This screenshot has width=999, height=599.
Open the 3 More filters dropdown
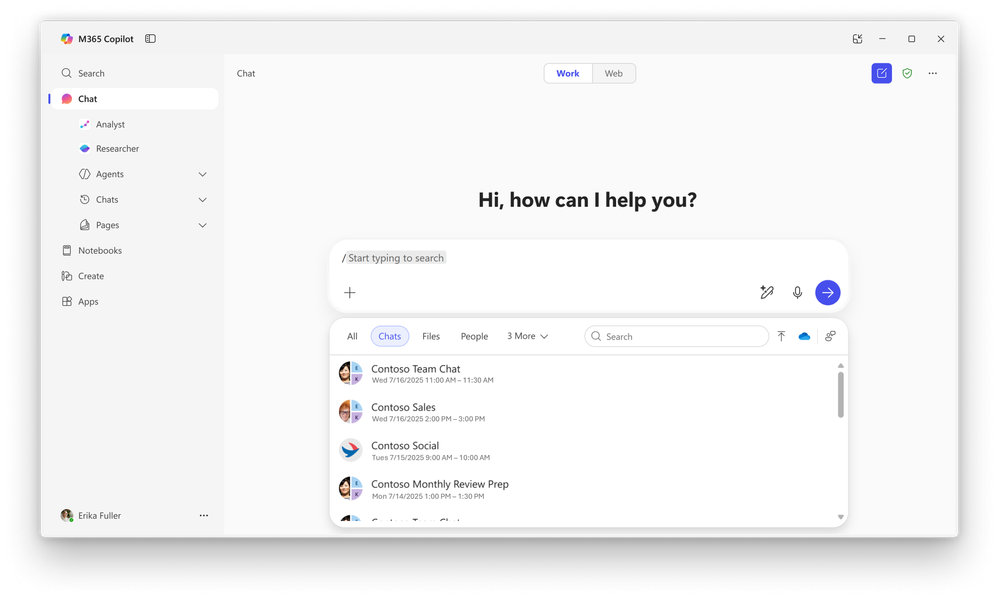527,336
